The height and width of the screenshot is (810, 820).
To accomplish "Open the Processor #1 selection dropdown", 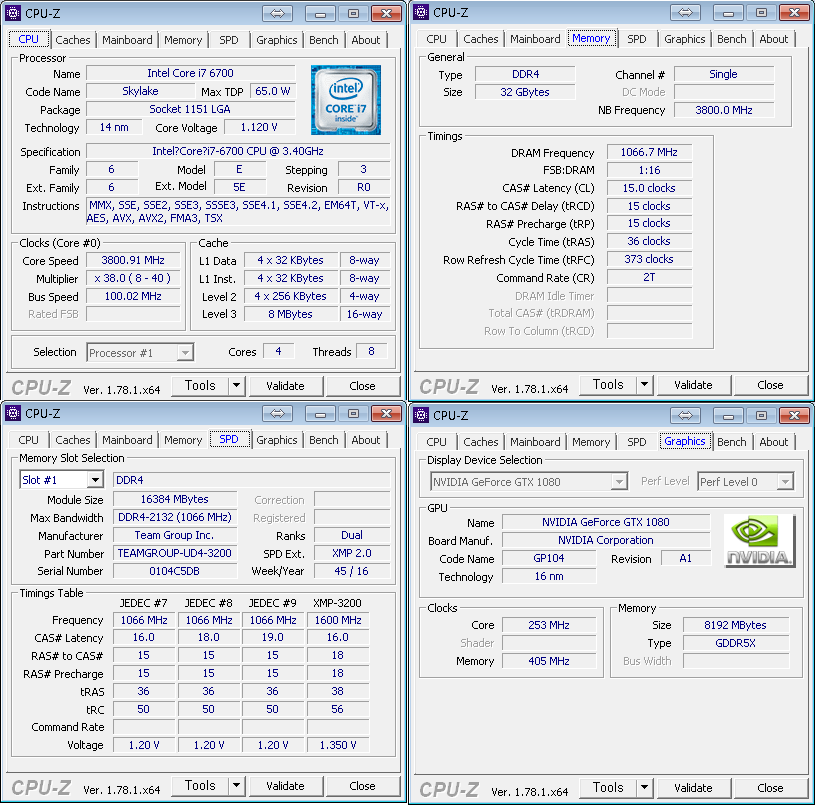I will tap(185, 353).
